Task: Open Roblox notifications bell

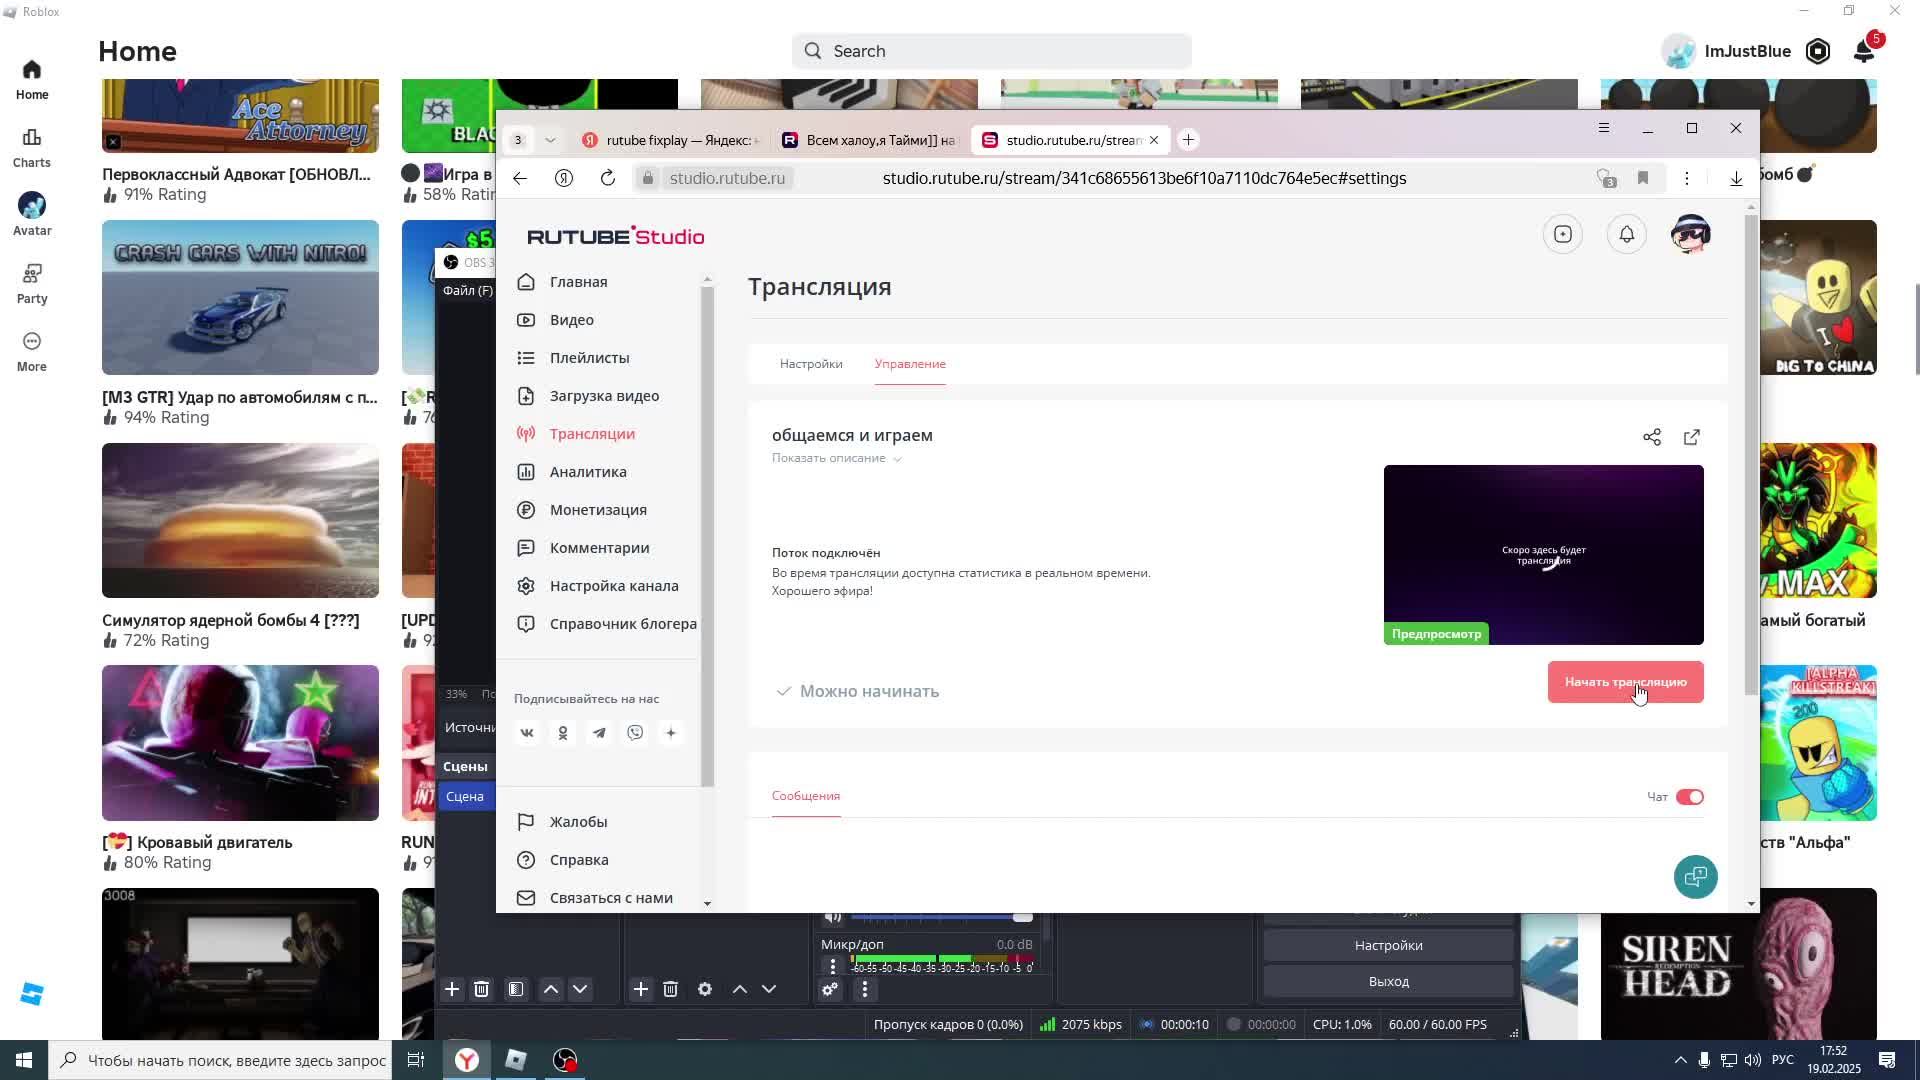Action: [x=1864, y=51]
